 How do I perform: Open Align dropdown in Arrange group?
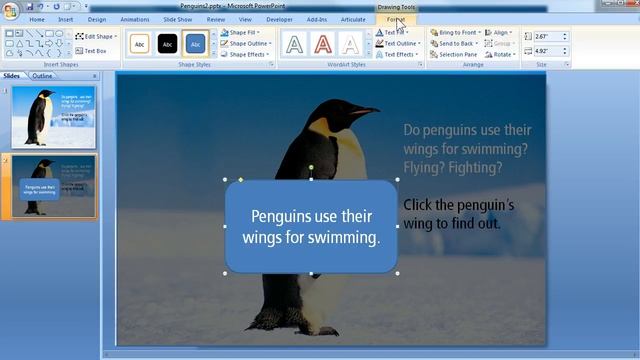tap(498, 32)
